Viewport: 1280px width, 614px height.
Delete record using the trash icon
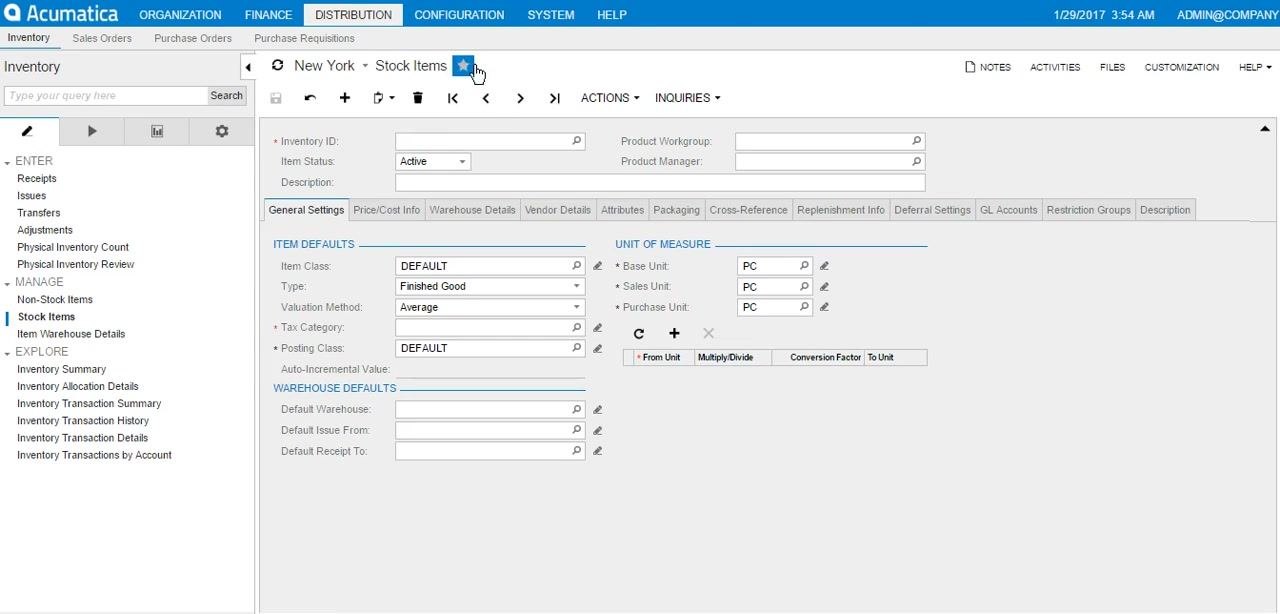pos(418,98)
